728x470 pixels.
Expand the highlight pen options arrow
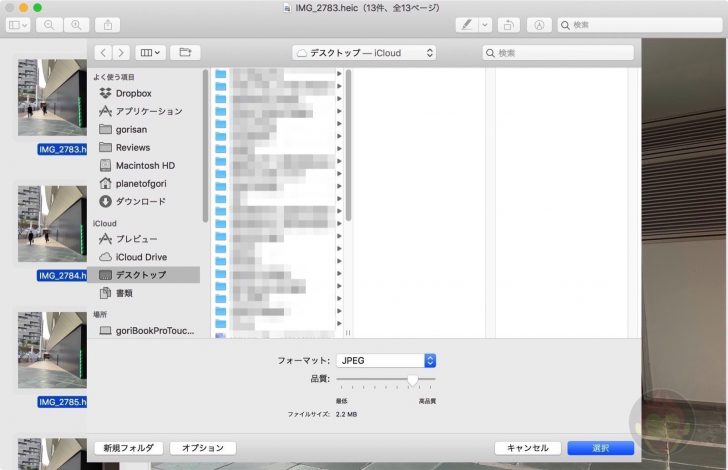click(485, 25)
